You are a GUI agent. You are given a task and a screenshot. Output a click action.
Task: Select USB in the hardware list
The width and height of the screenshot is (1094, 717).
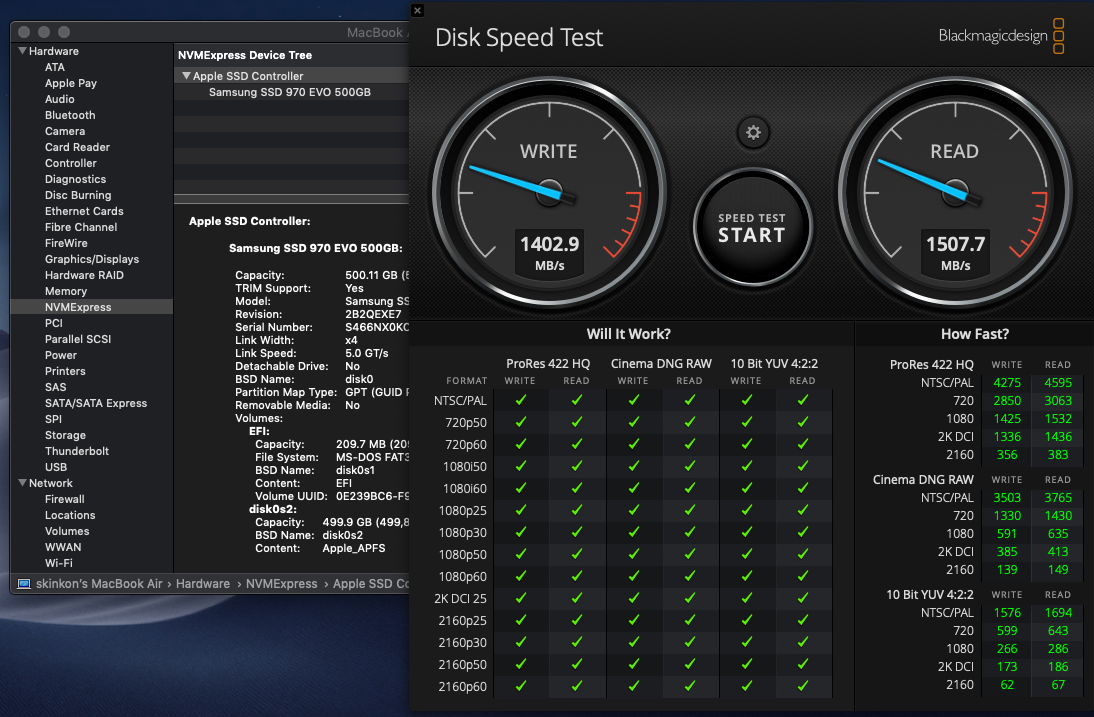tap(56, 467)
